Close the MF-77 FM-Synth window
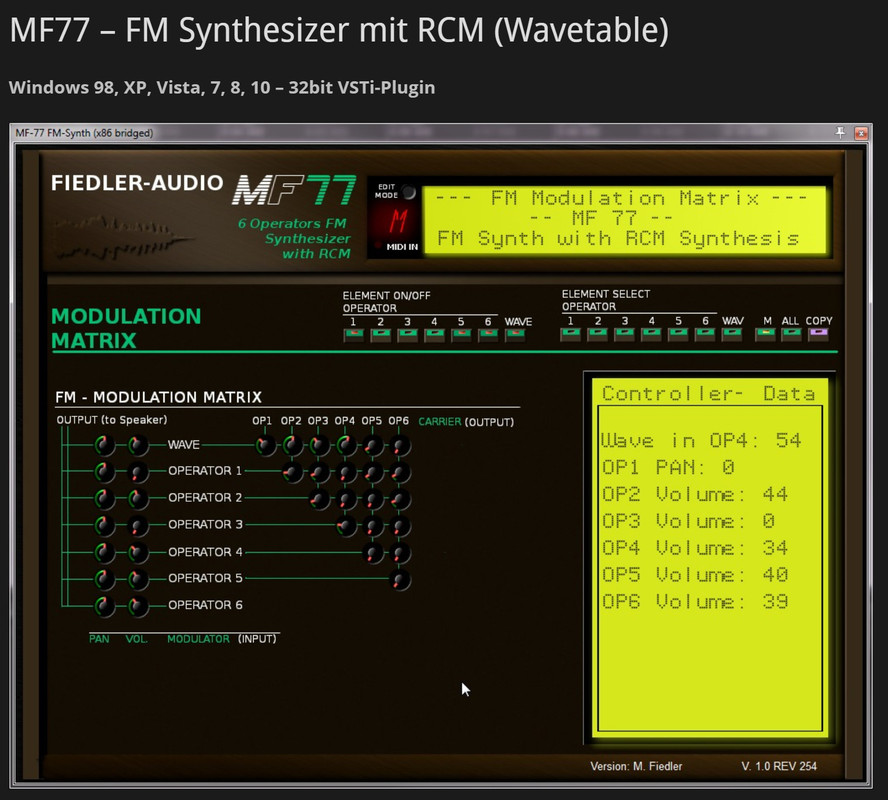888x800 pixels. 861,133
